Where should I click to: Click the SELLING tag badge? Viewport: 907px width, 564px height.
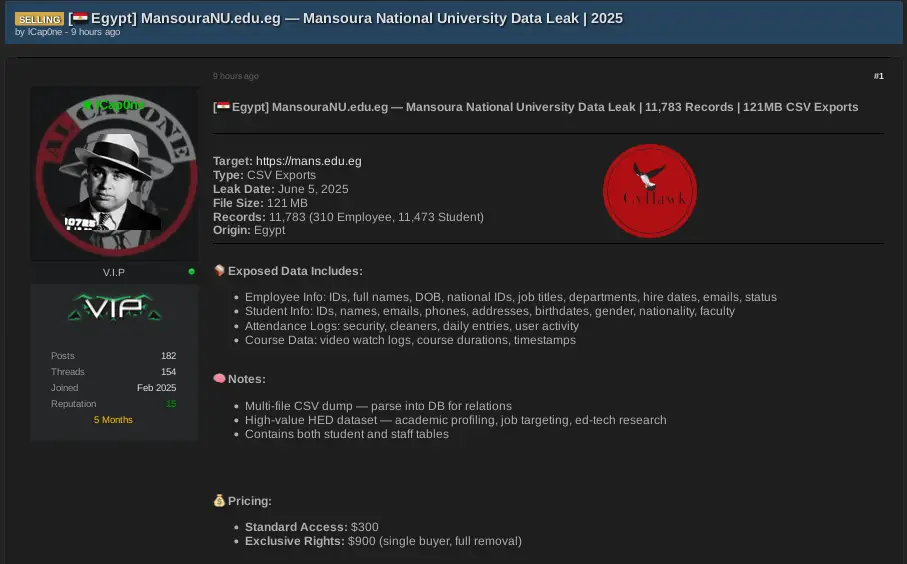tap(39, 19)
